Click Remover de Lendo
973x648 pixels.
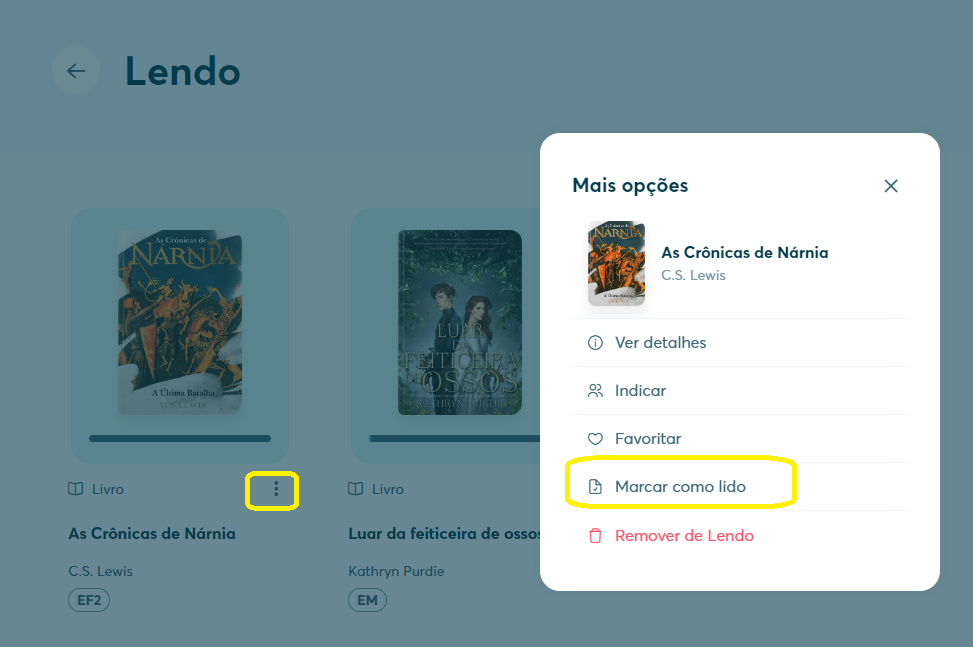[x=740, y=536]
